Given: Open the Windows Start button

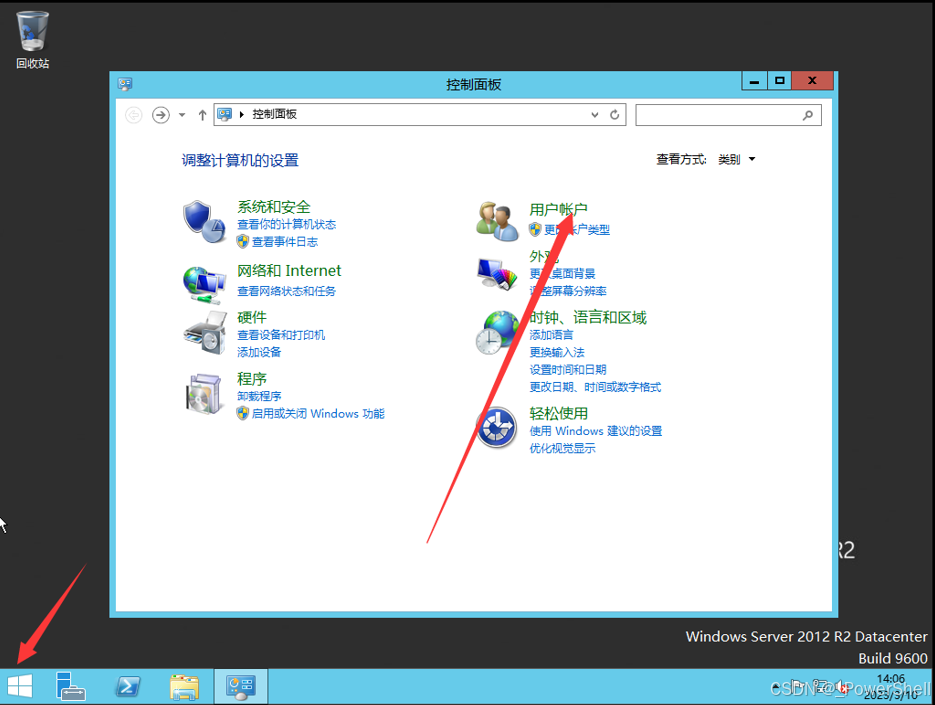Looking at the screenshot, I should click(20, 686).
